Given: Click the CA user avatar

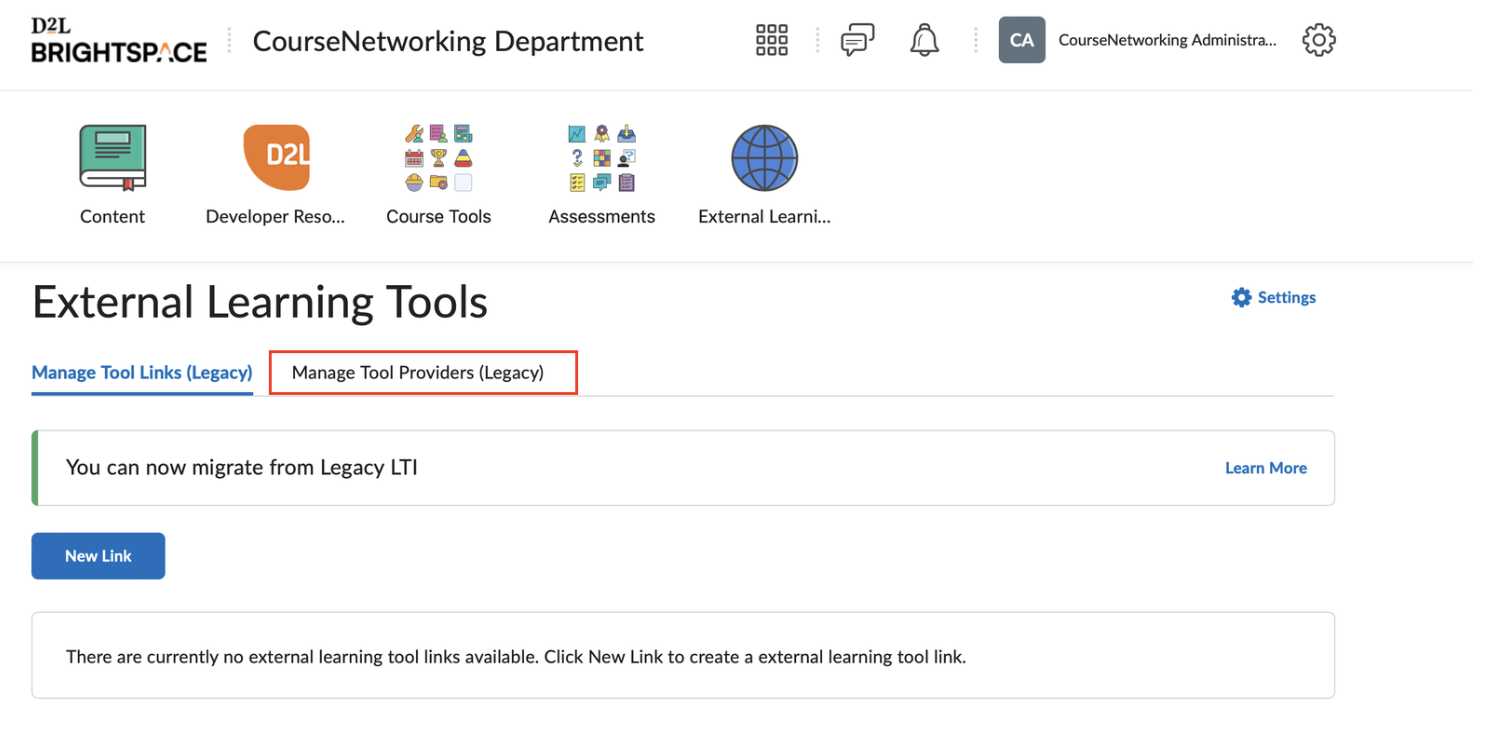Looking at the screenshot, I should (1021, 40).
